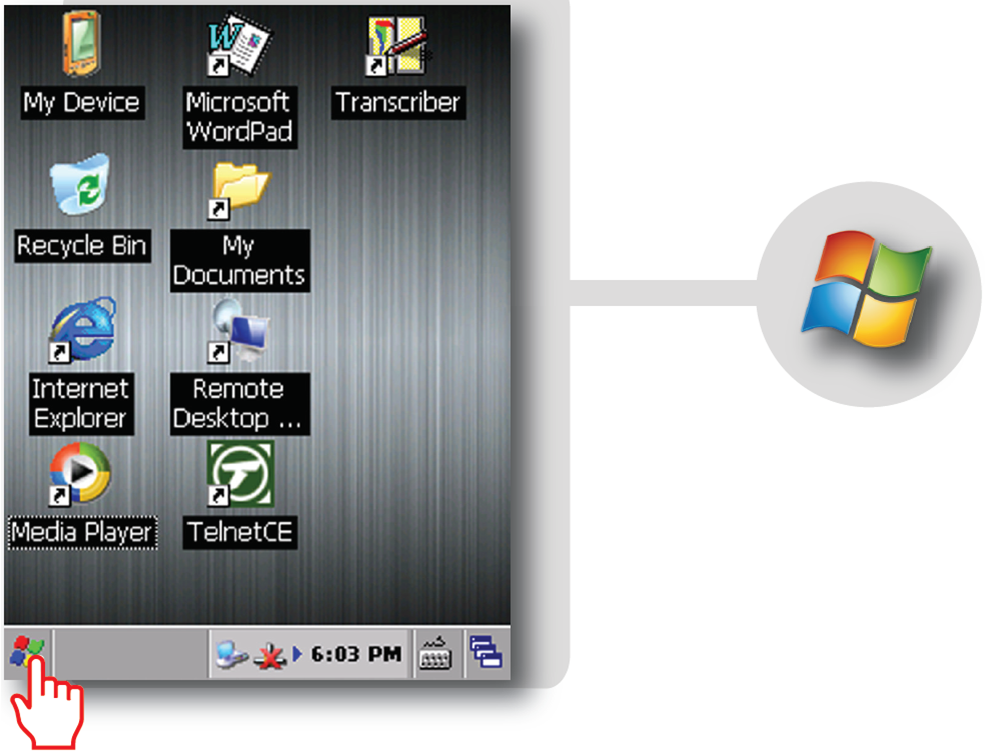Select the 'My Documents' label text
The image size is (986, 751).
point(240,260)
